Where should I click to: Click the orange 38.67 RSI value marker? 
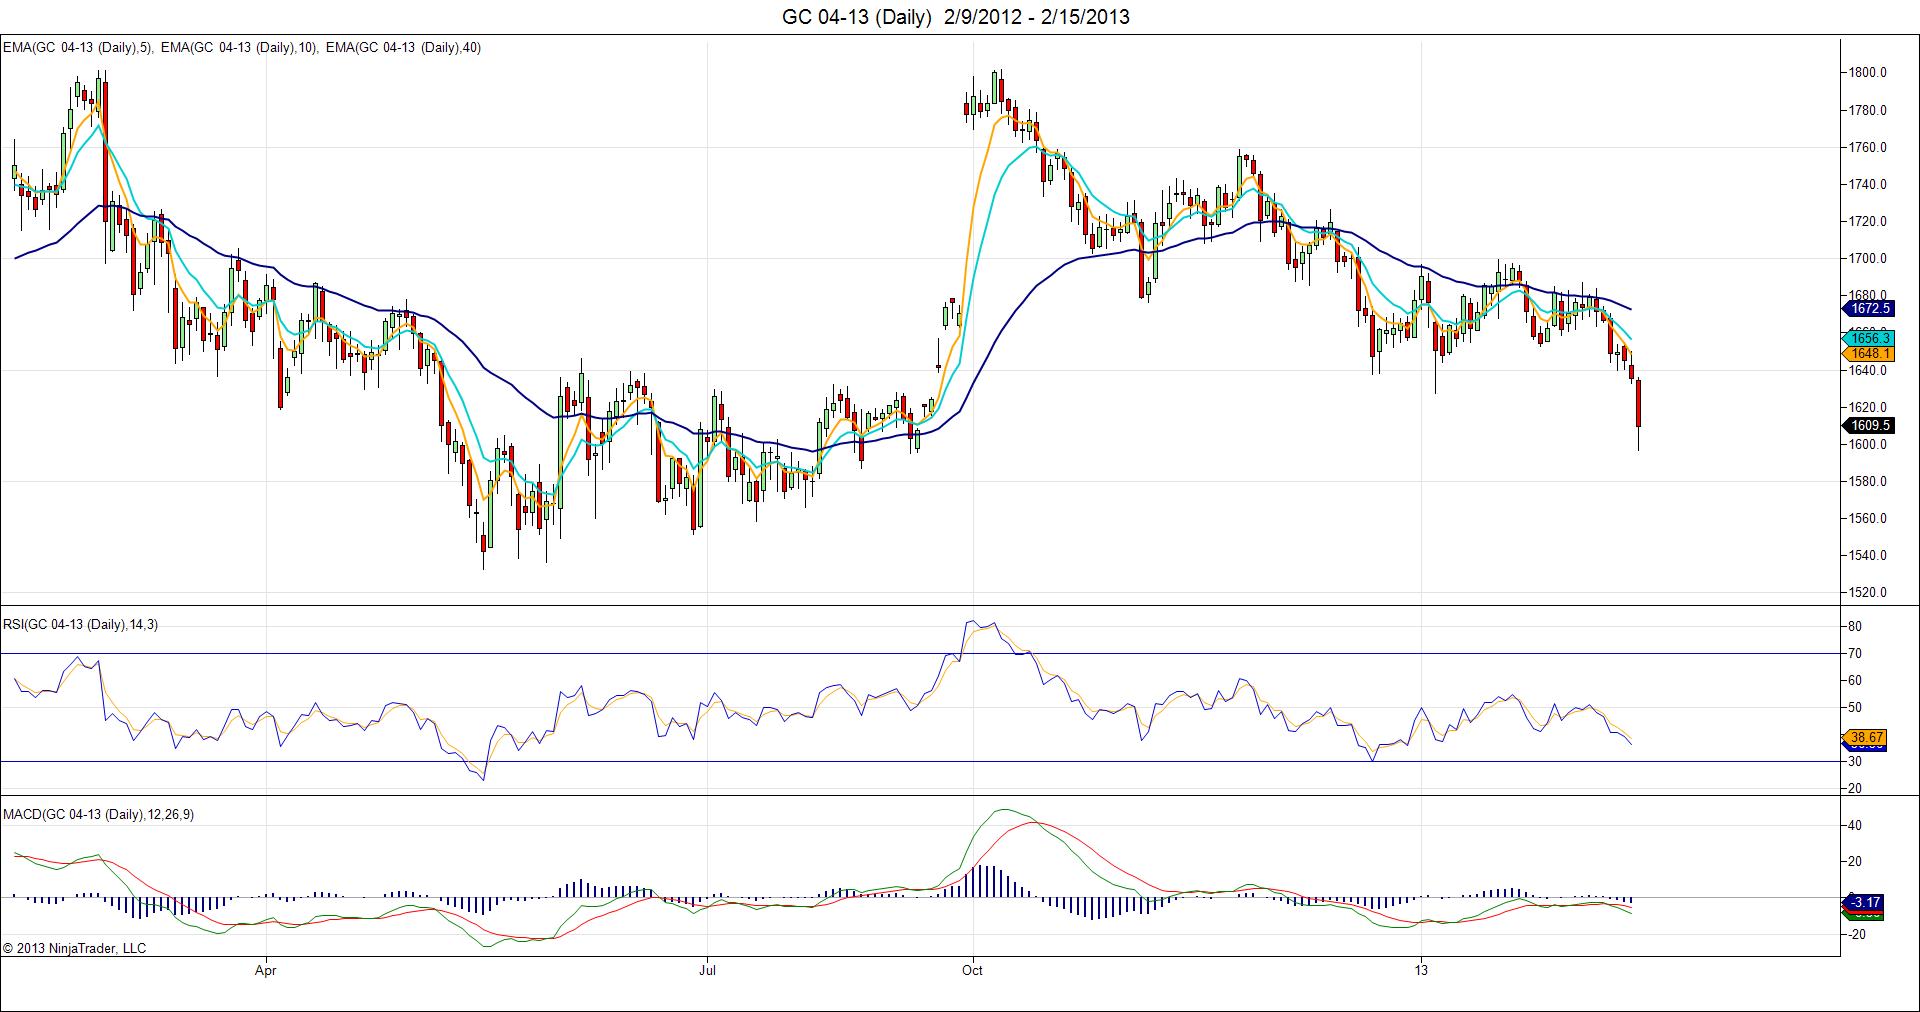1865,737
